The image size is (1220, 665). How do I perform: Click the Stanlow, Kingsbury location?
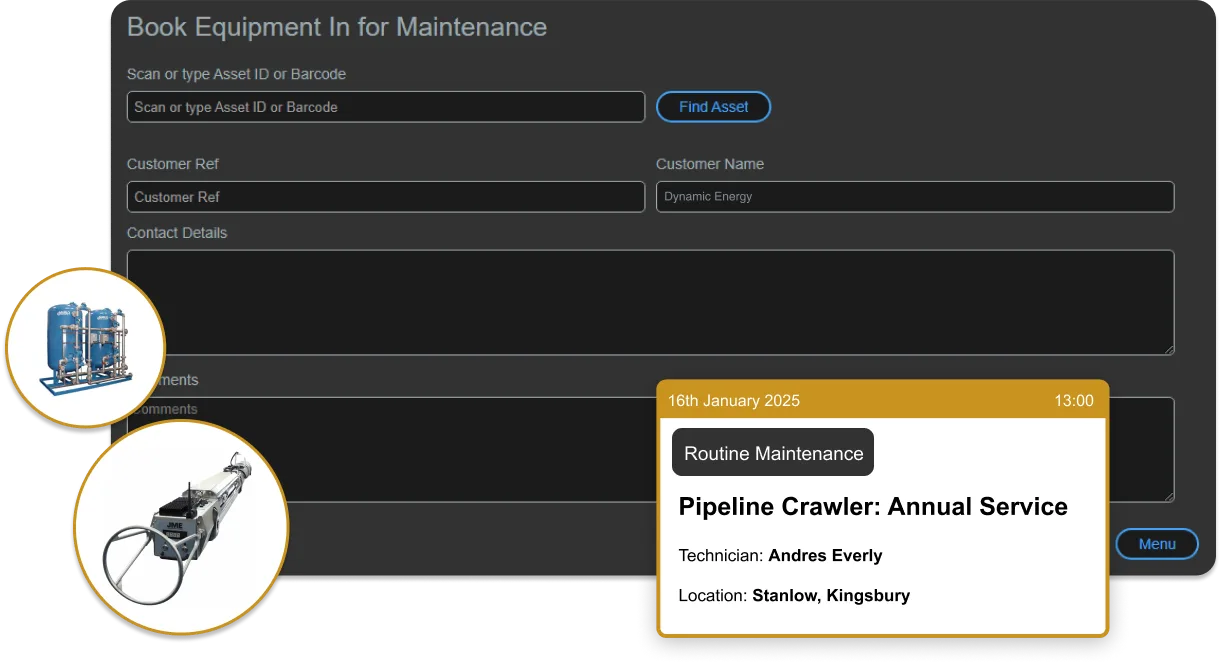click(830, 596)
